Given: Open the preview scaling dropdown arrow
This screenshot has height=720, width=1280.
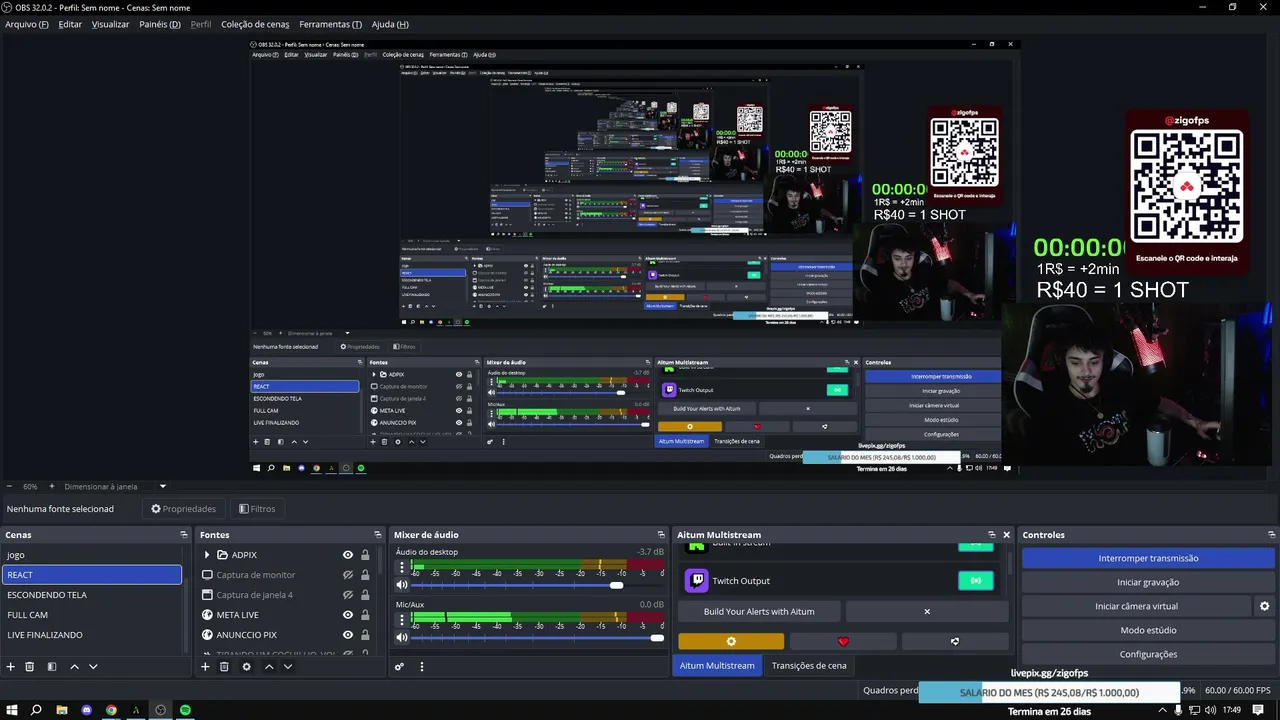Looking at the screenshot, I should [162, 487].
